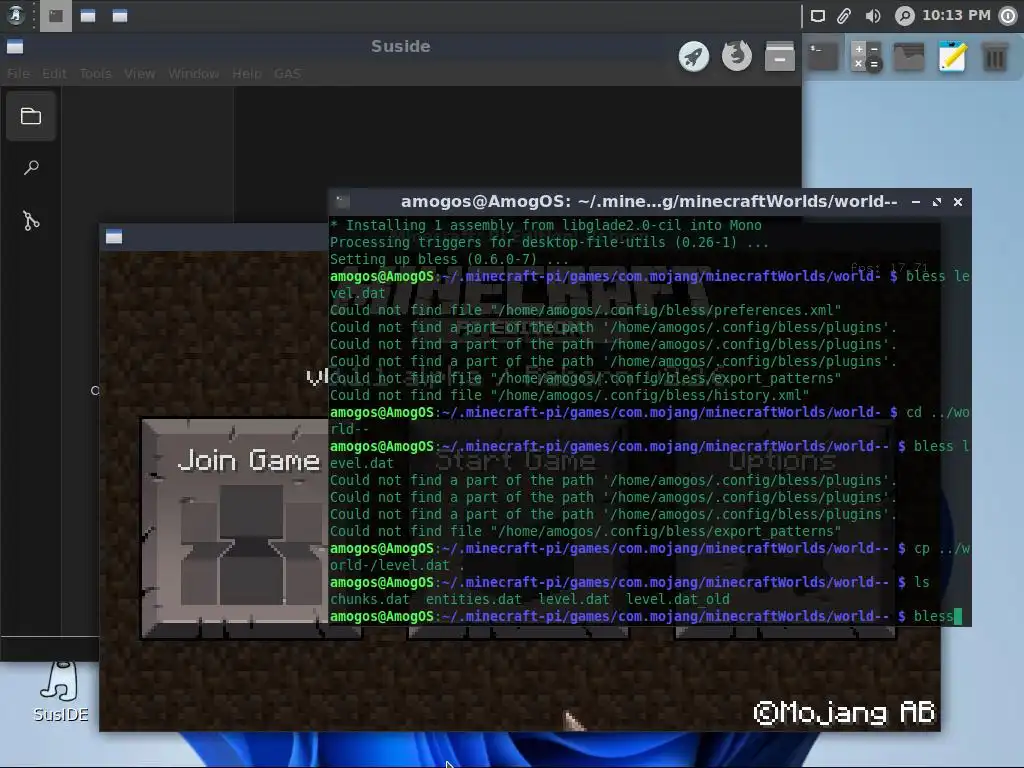
Task: Open the file archive drawer icon in dock
Action: click(780, 56)
